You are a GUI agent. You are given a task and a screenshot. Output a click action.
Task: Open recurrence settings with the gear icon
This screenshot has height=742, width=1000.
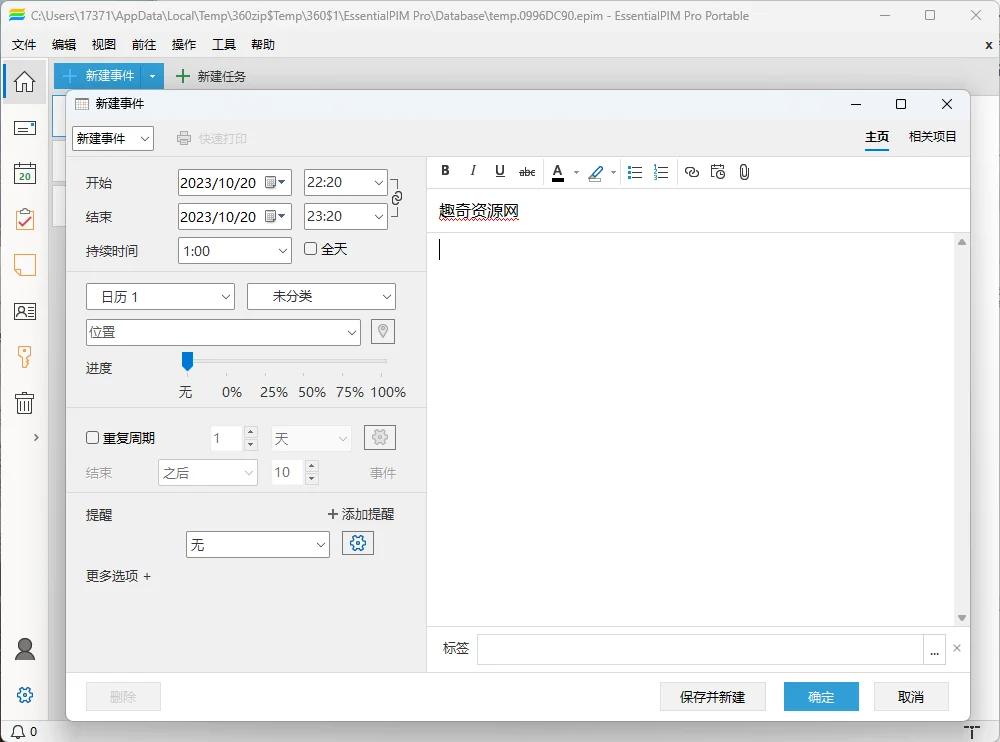(380, 437)
